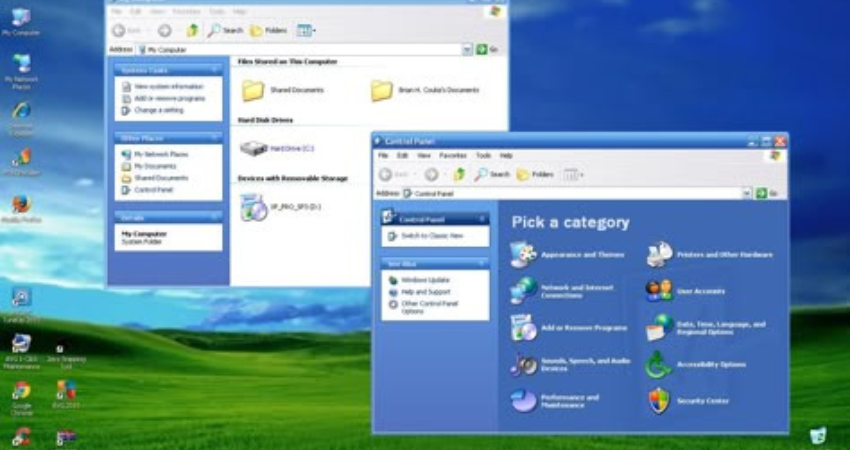
Task: Click Go button in Control Panel address bar
Action: (768, 194)
